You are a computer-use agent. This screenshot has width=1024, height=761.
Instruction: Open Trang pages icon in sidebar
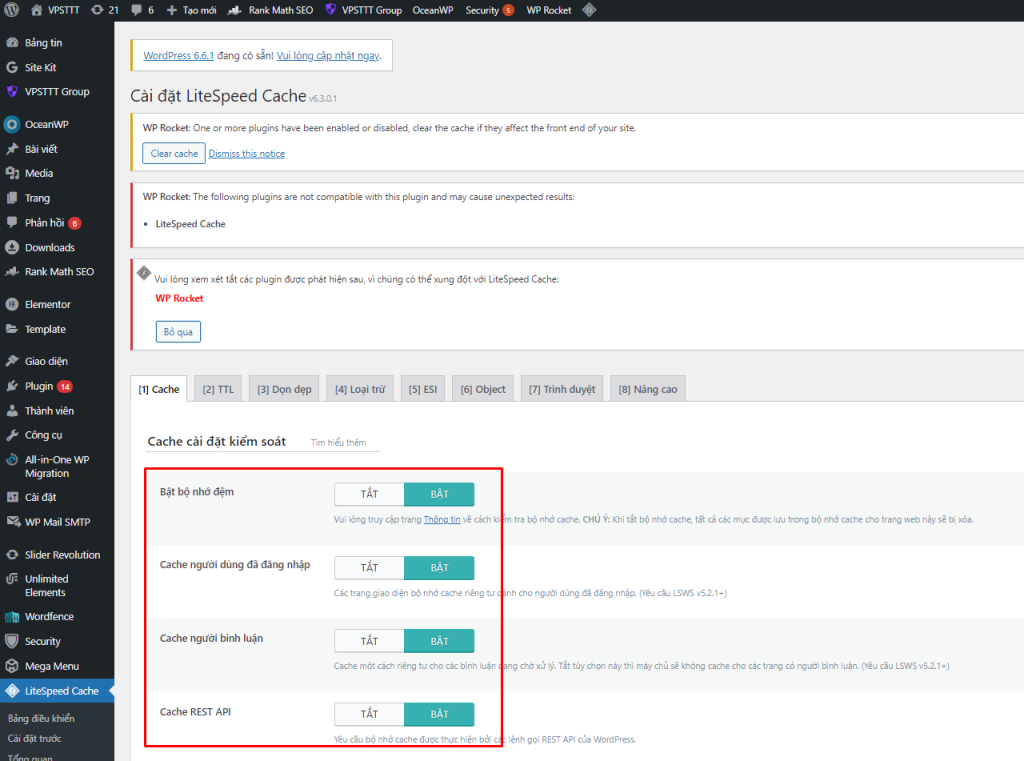click(x=12, y=198)
